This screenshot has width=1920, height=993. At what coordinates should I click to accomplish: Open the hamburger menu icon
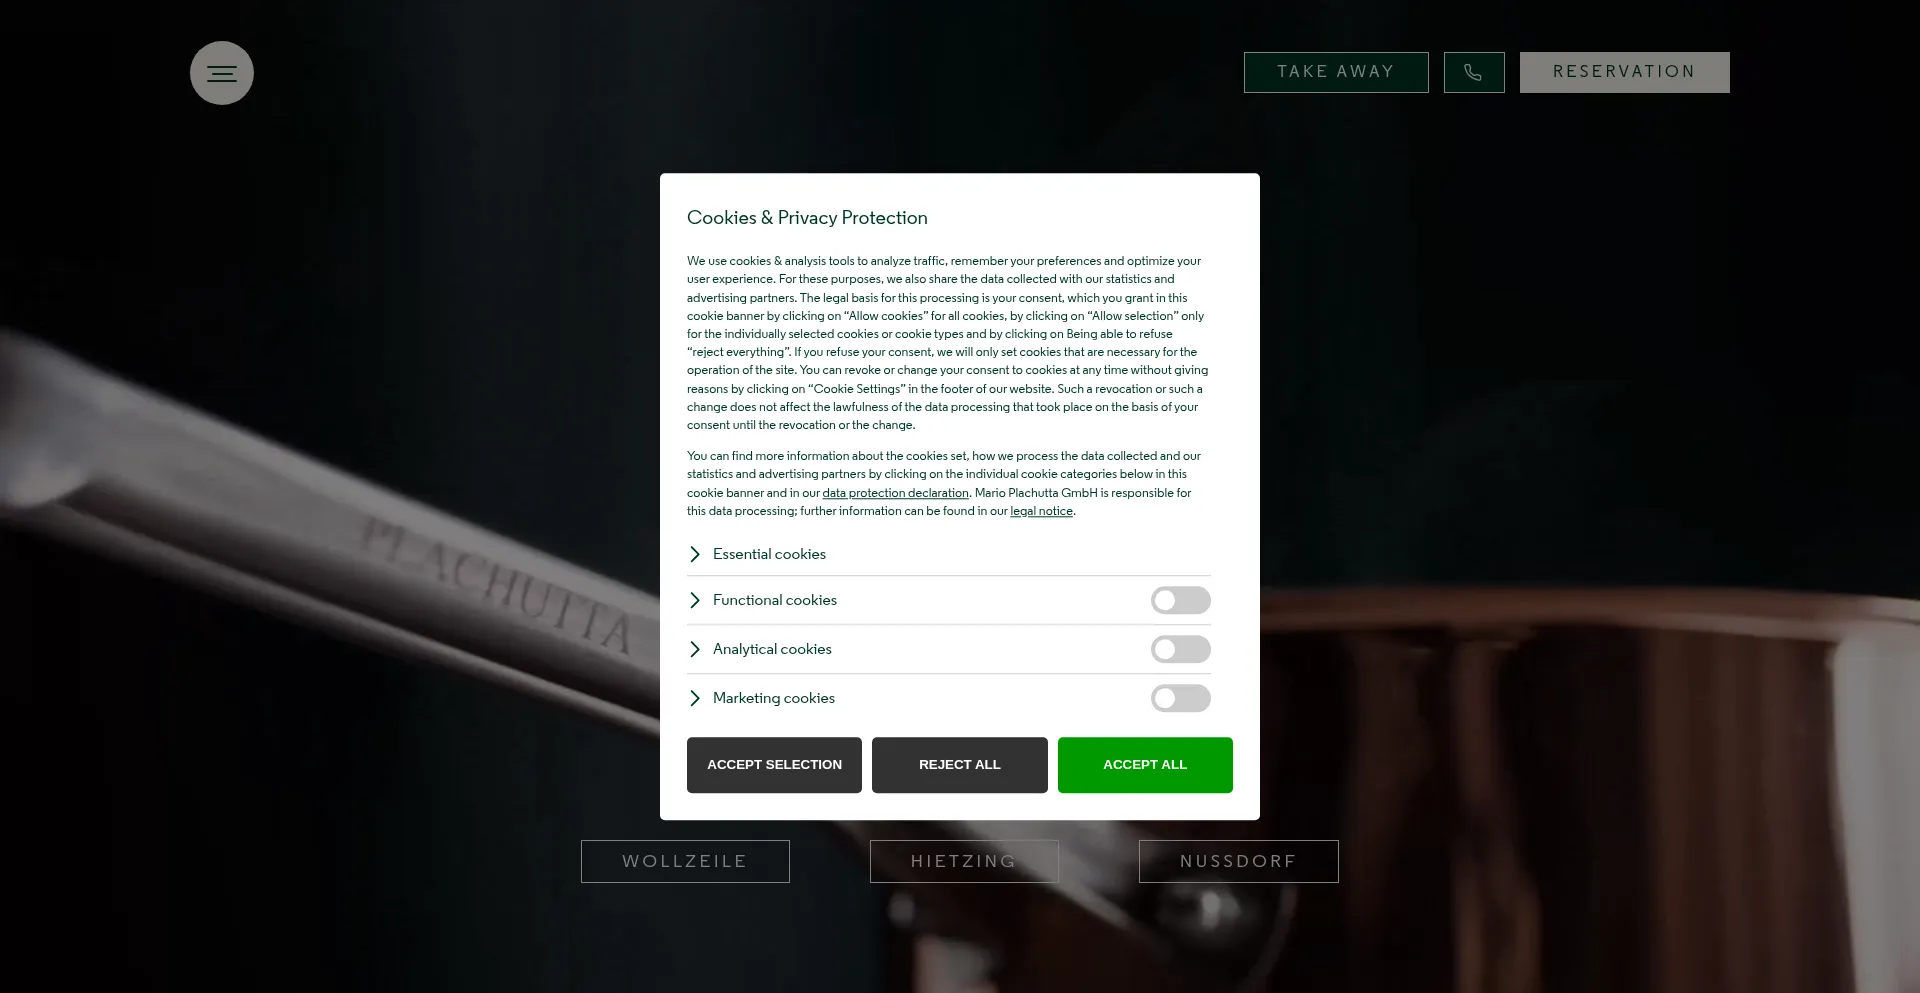[222, 73]
